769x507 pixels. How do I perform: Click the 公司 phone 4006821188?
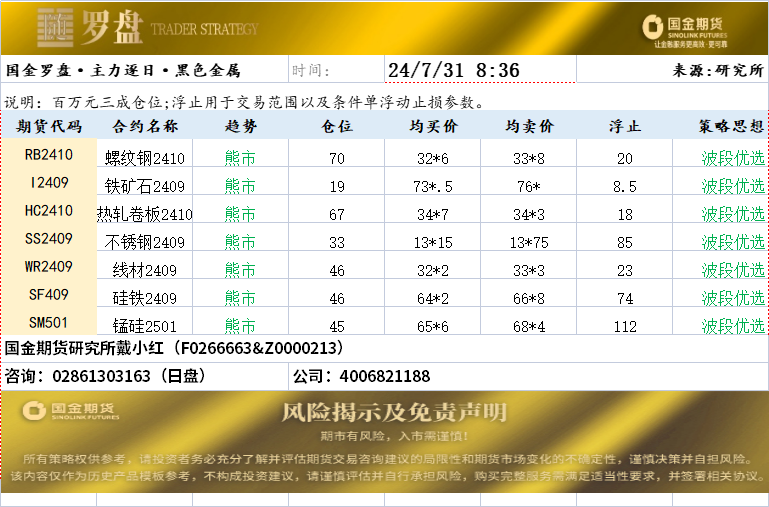point(361,376)
